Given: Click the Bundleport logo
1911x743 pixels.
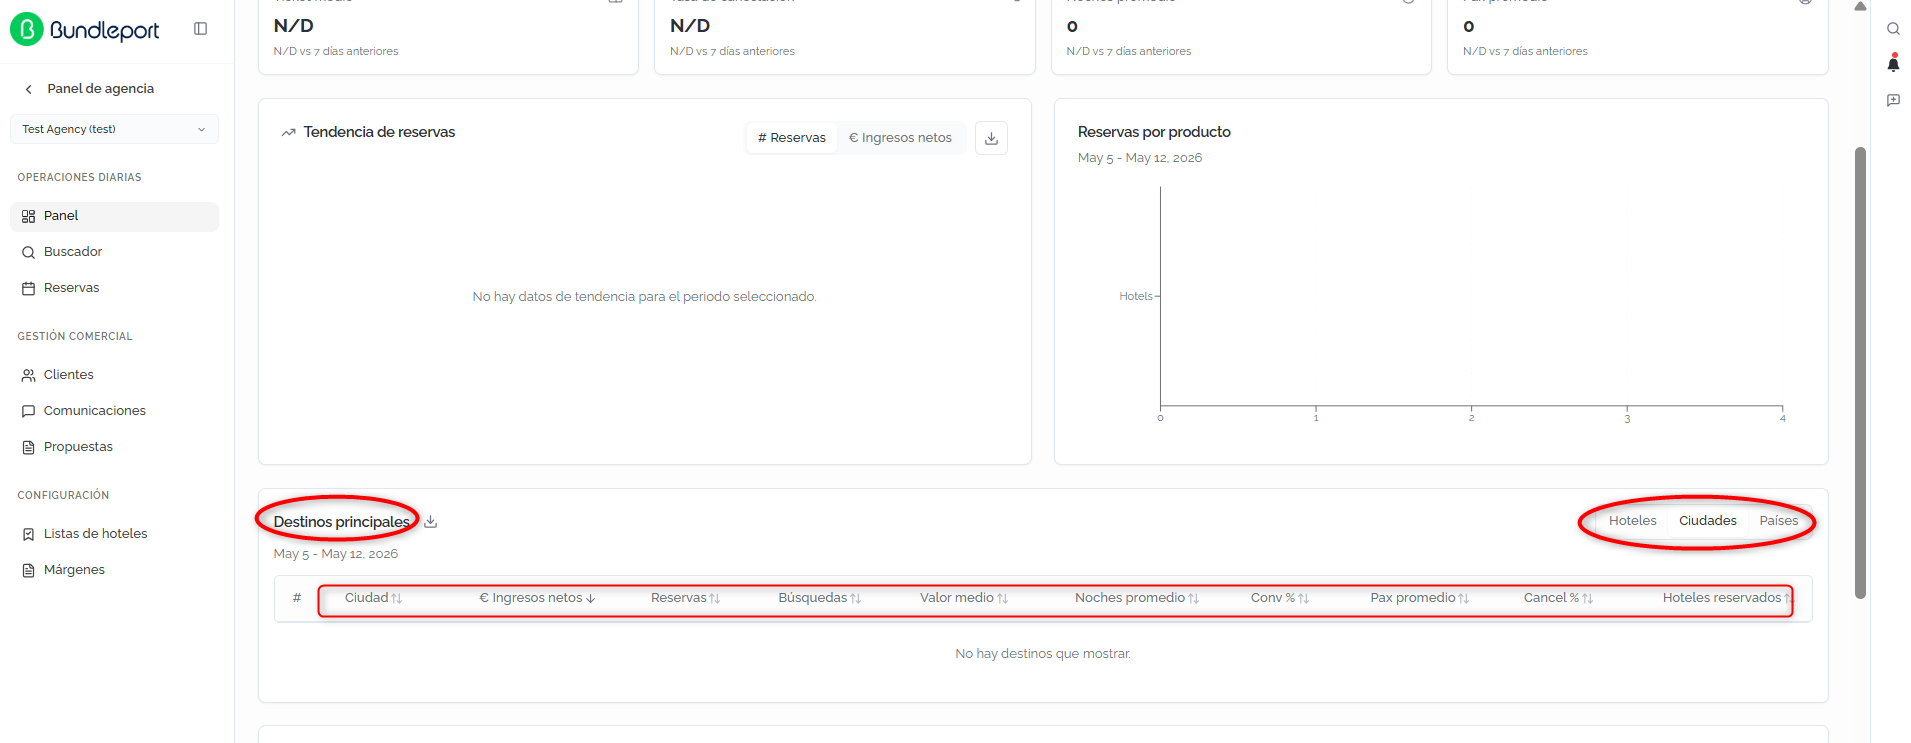Looking at the screenshot, I should click(84, 30).
